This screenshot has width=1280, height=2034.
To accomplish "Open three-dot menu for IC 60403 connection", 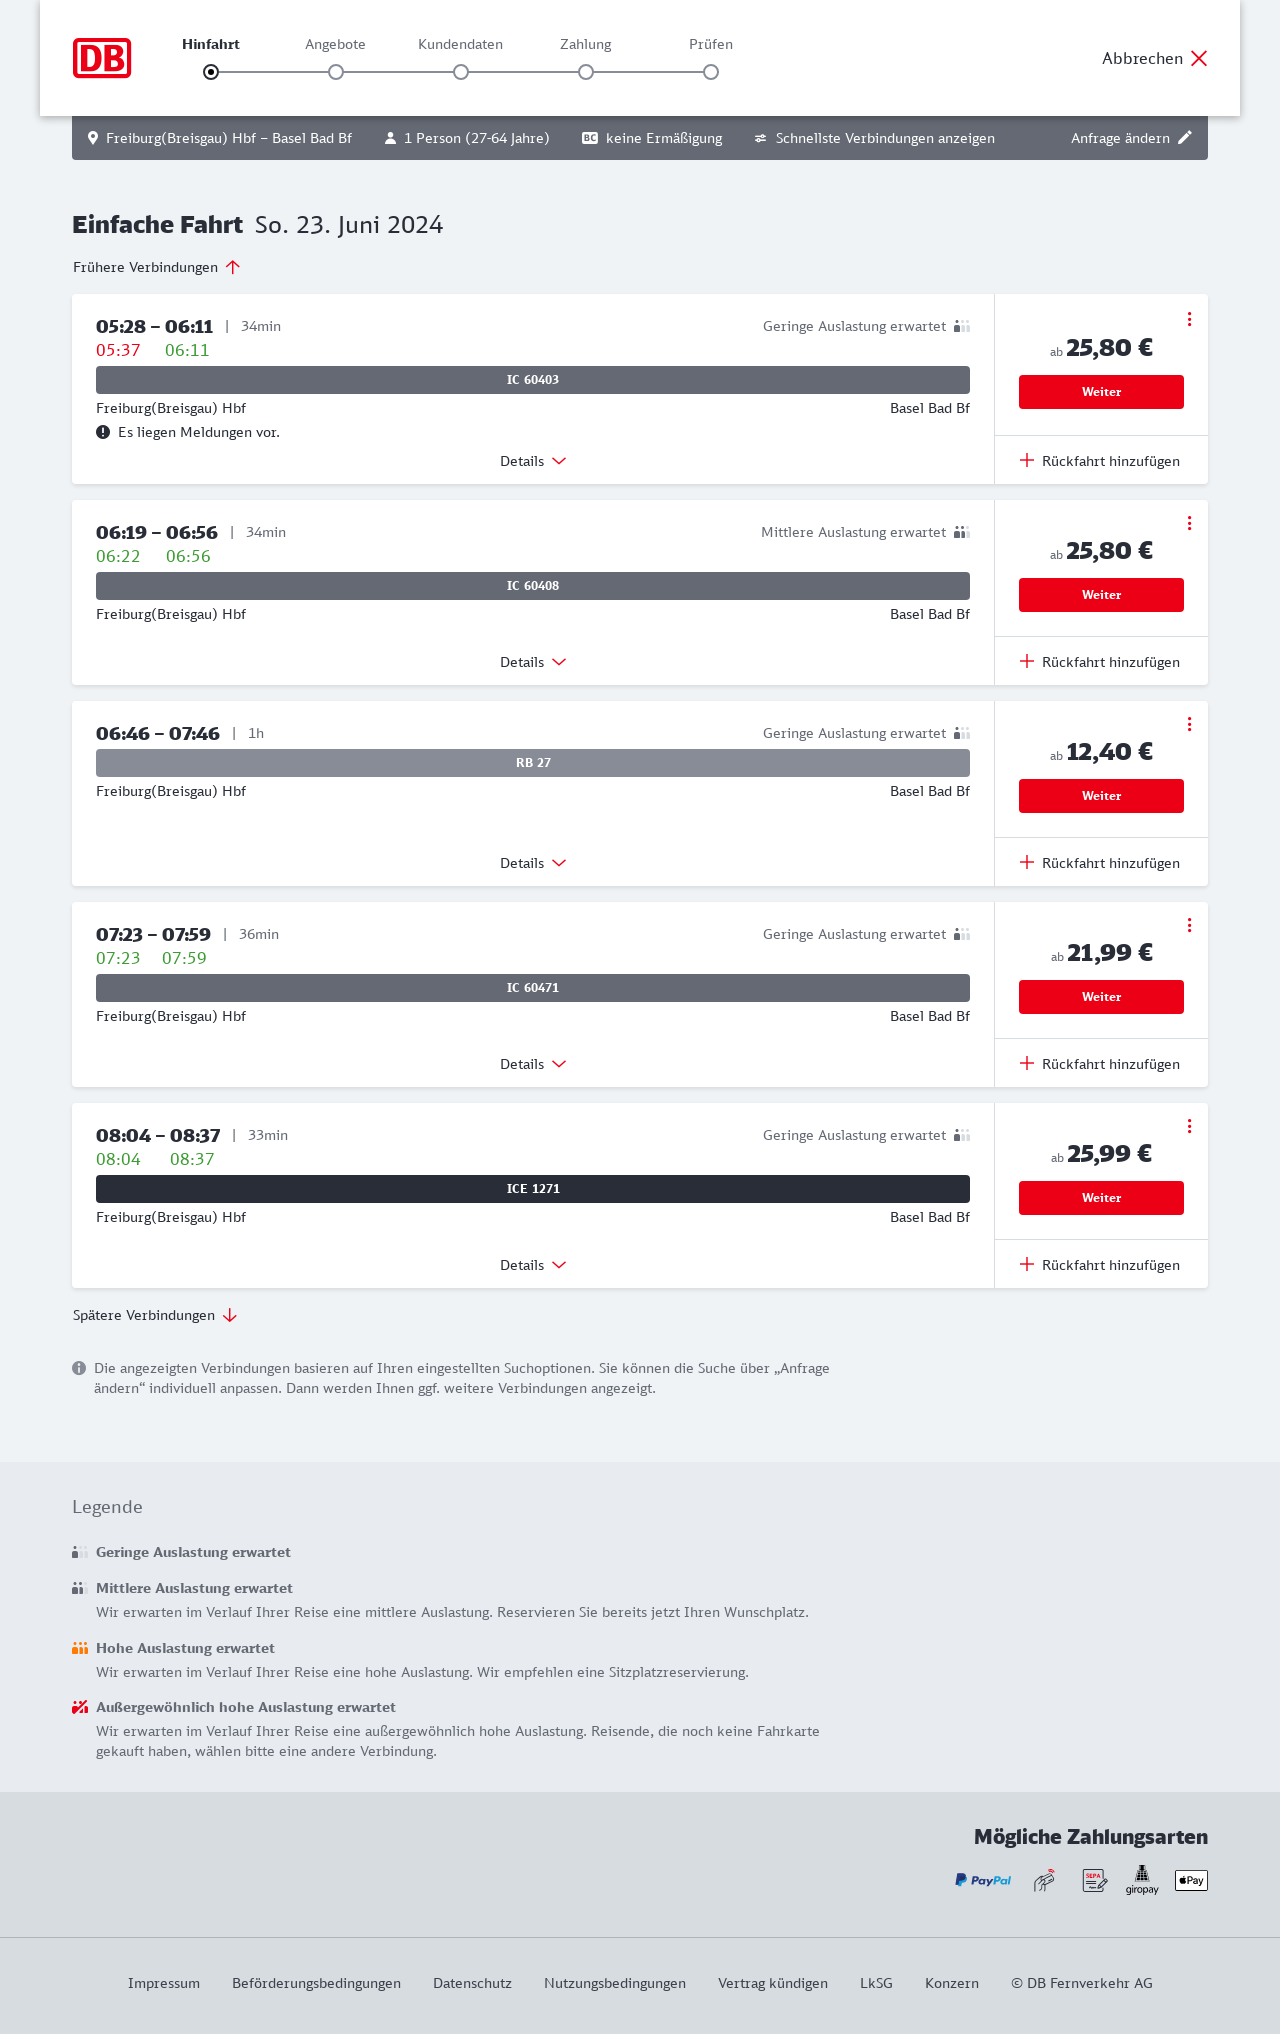I will [x=1189, y=319].
